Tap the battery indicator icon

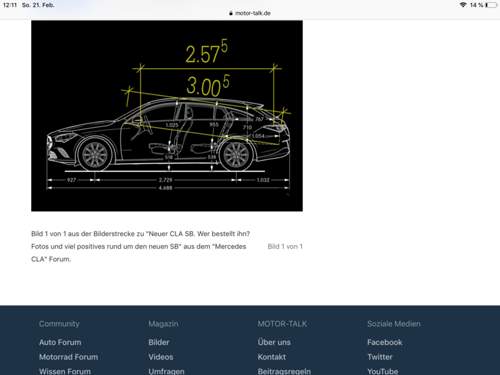click(491, 5)
